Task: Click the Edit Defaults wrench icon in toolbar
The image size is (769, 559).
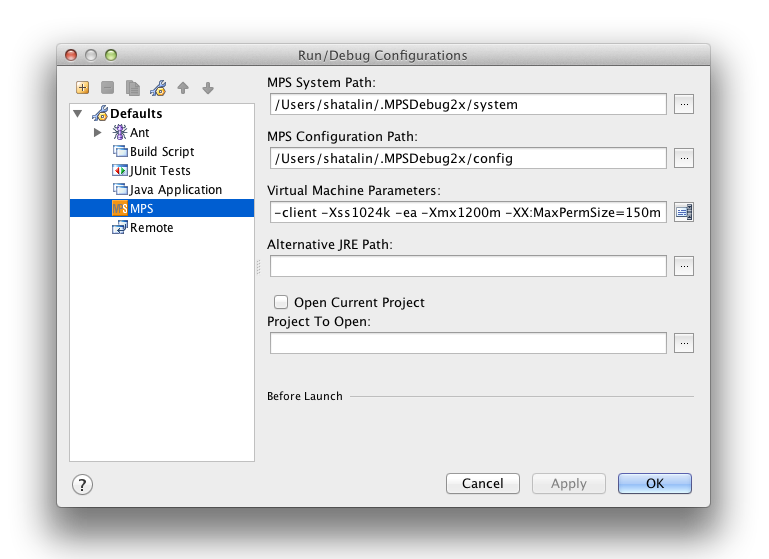Action: click(158, 88)
